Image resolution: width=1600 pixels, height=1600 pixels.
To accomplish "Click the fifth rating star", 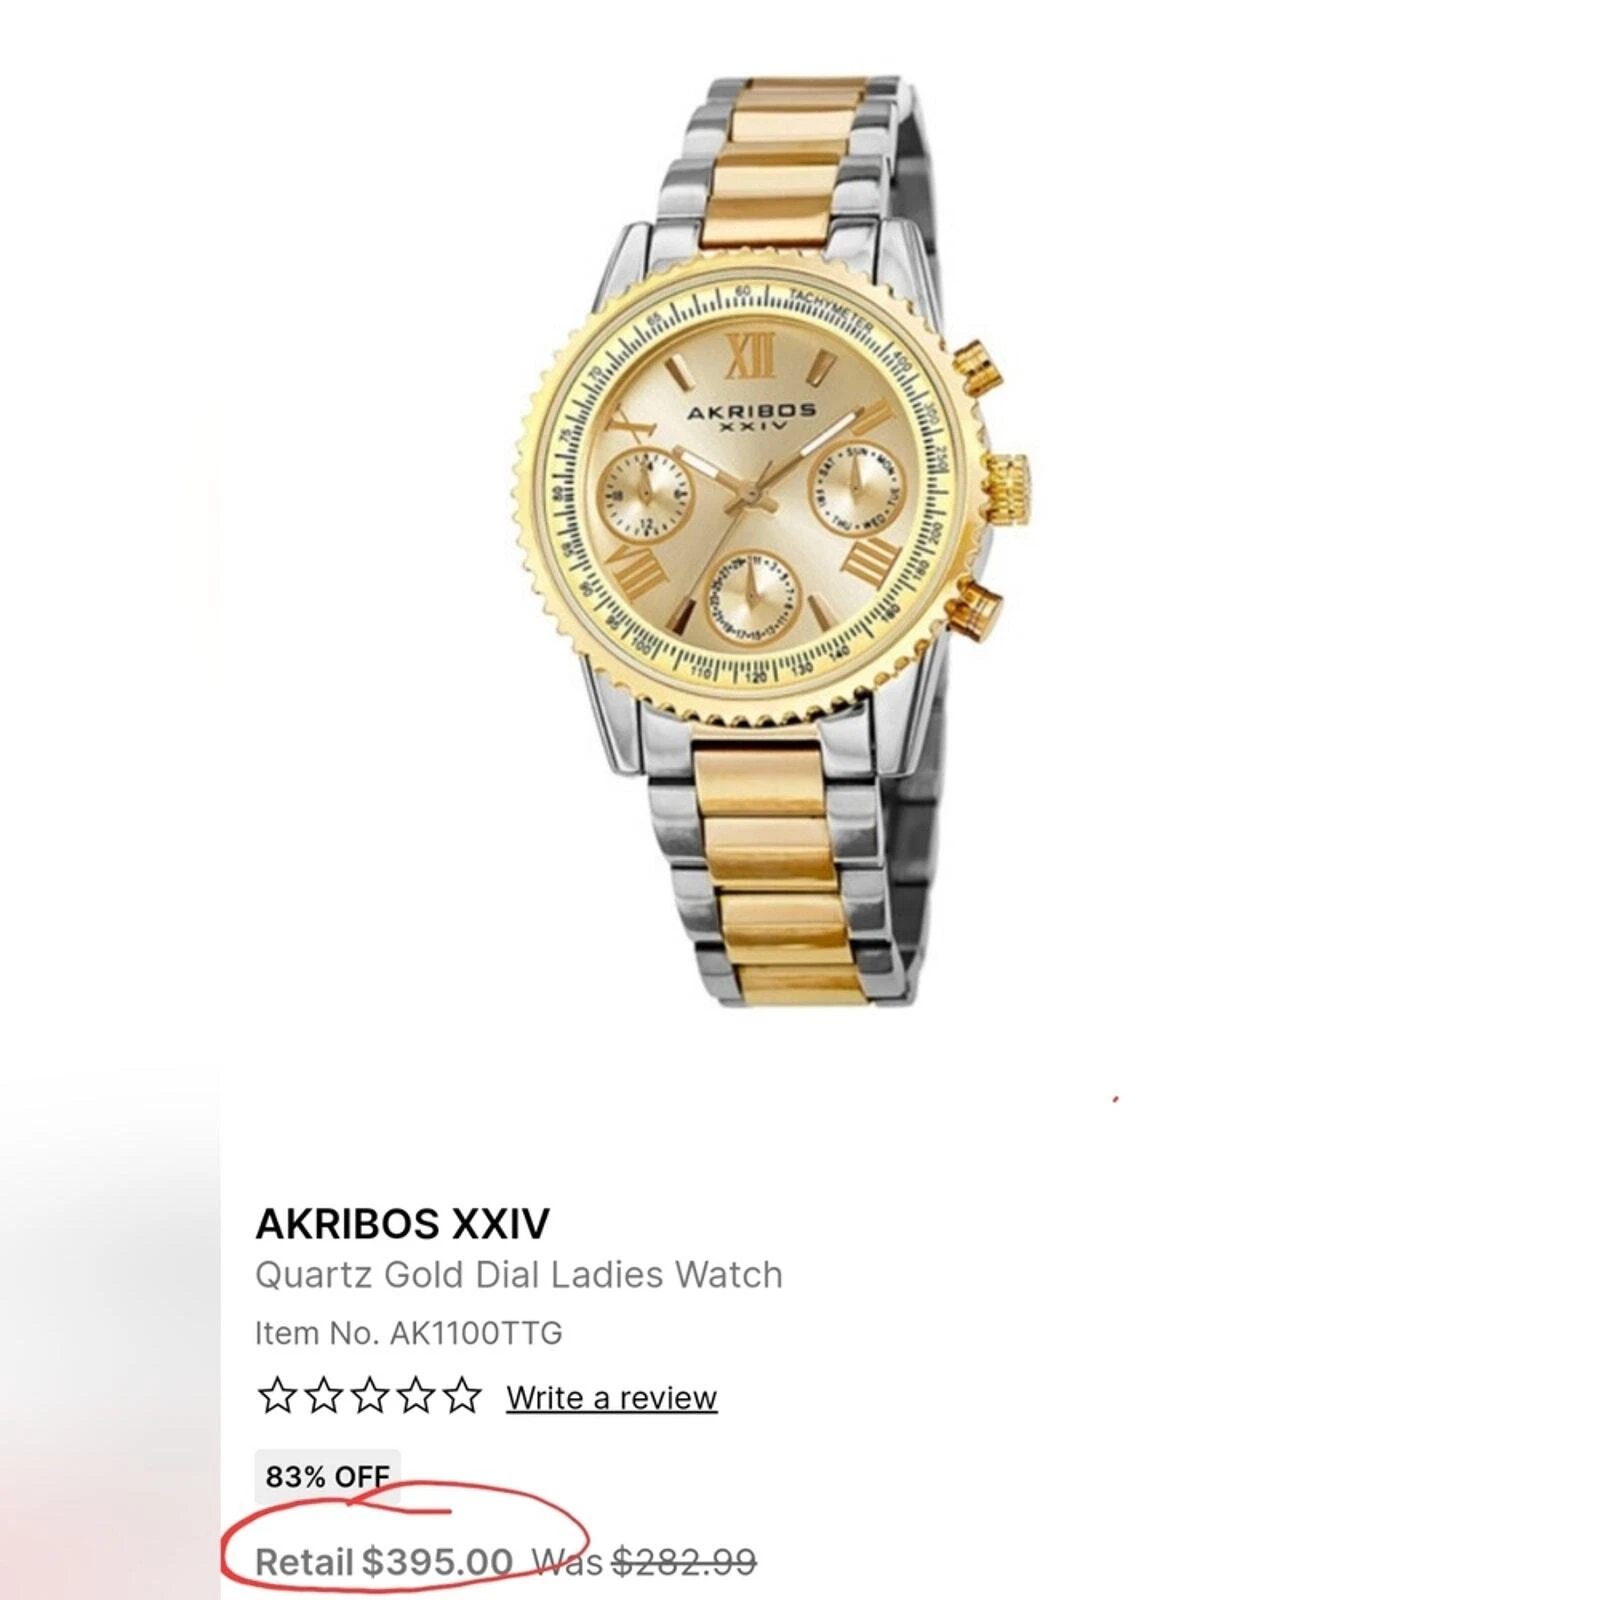I will pos(462,1395).
